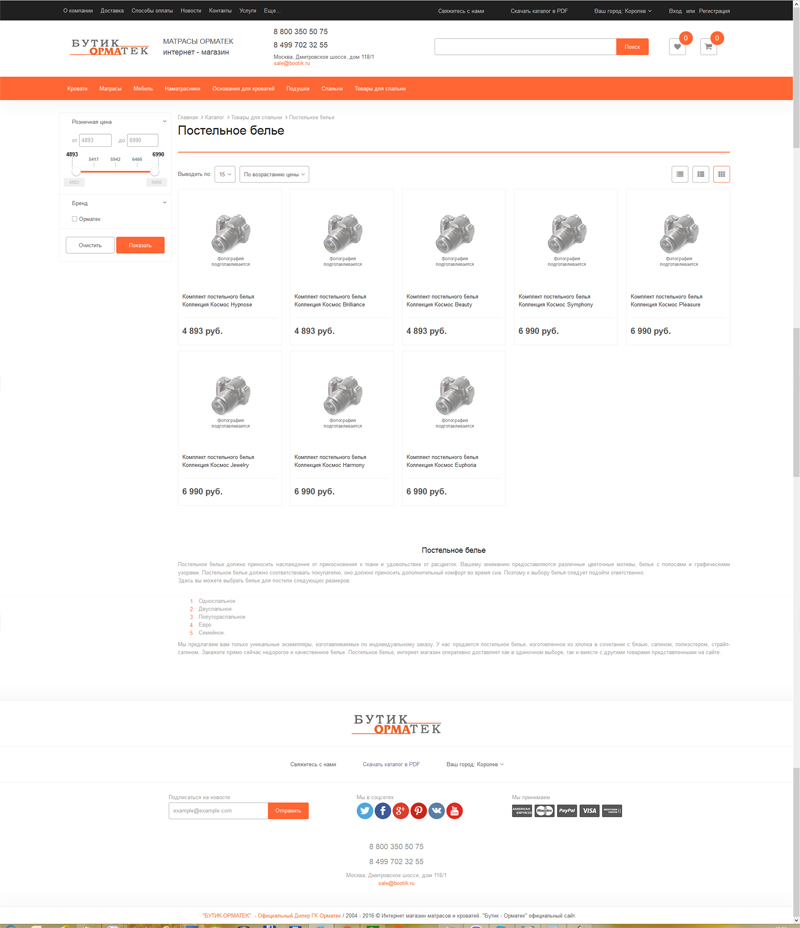Open Facebook social icon in footer

383,811
